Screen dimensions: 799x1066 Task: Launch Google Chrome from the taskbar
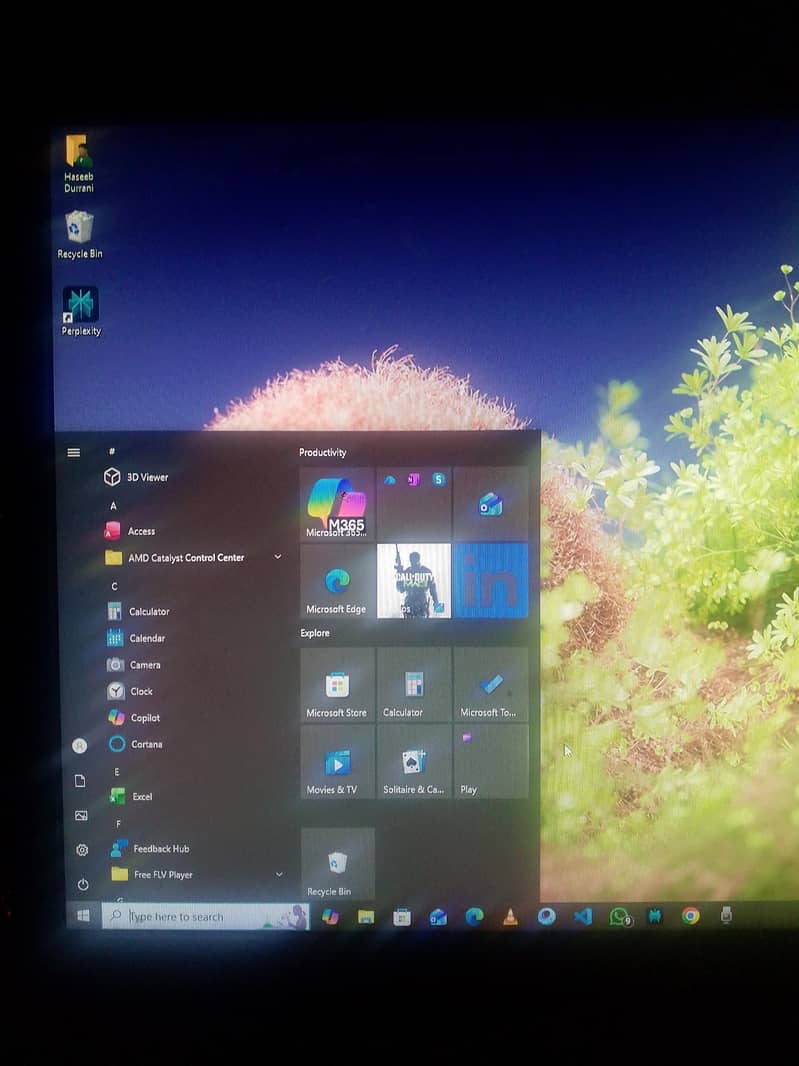pos(691,916)
